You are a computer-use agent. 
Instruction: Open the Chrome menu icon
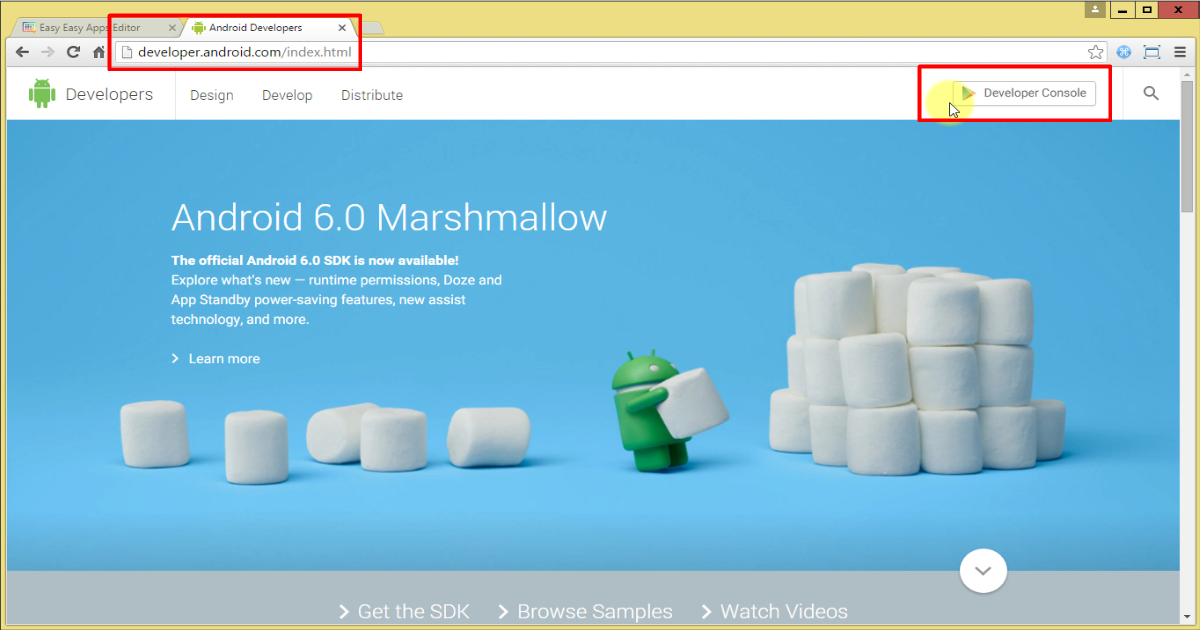click(1181, 52)
